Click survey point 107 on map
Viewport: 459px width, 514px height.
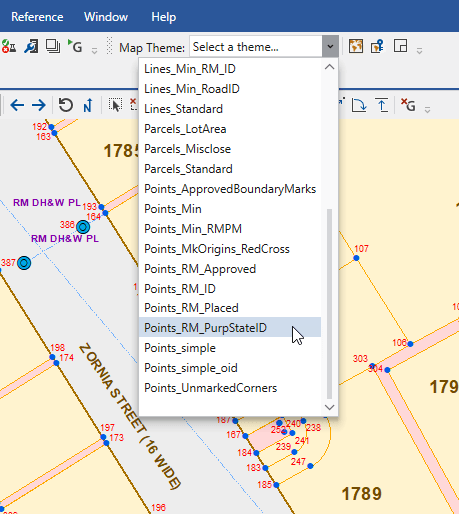click(356, 258)
